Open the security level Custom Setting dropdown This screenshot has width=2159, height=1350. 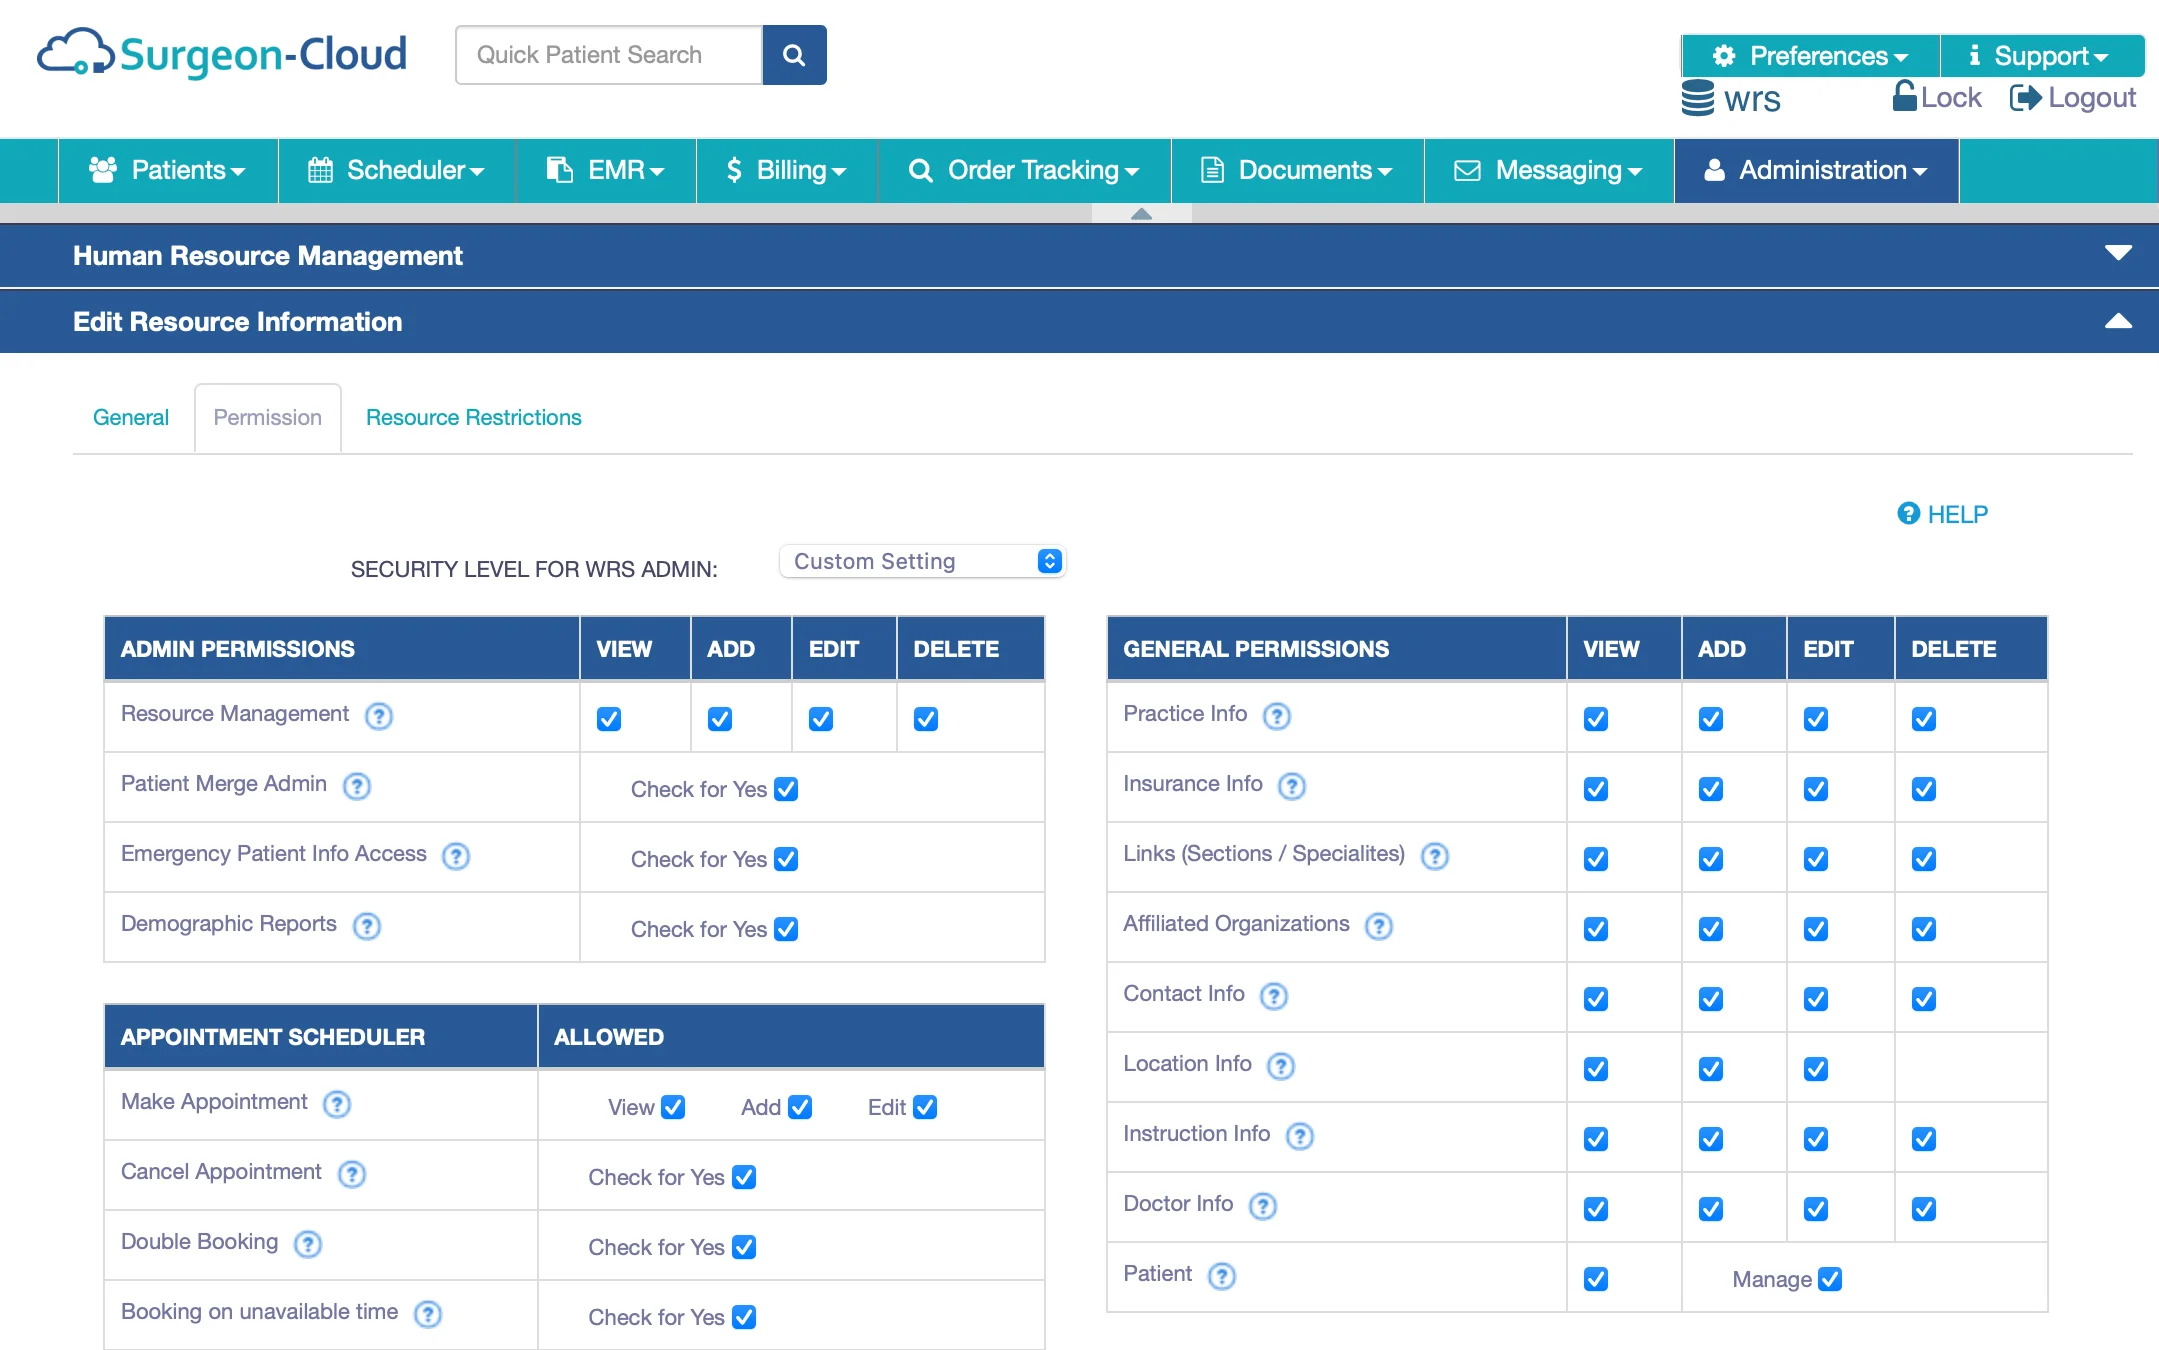click(922, 561)
